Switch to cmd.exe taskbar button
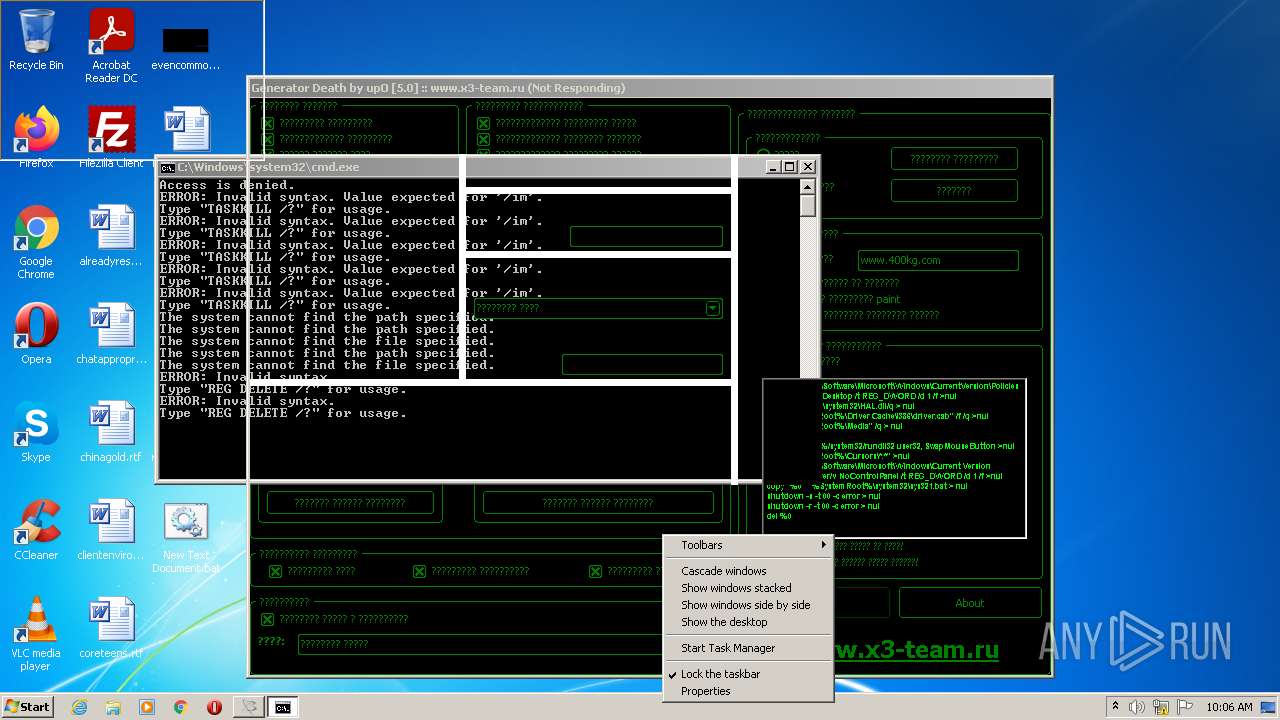Viewport: 1280px width, 720px height. pos(283,707)
